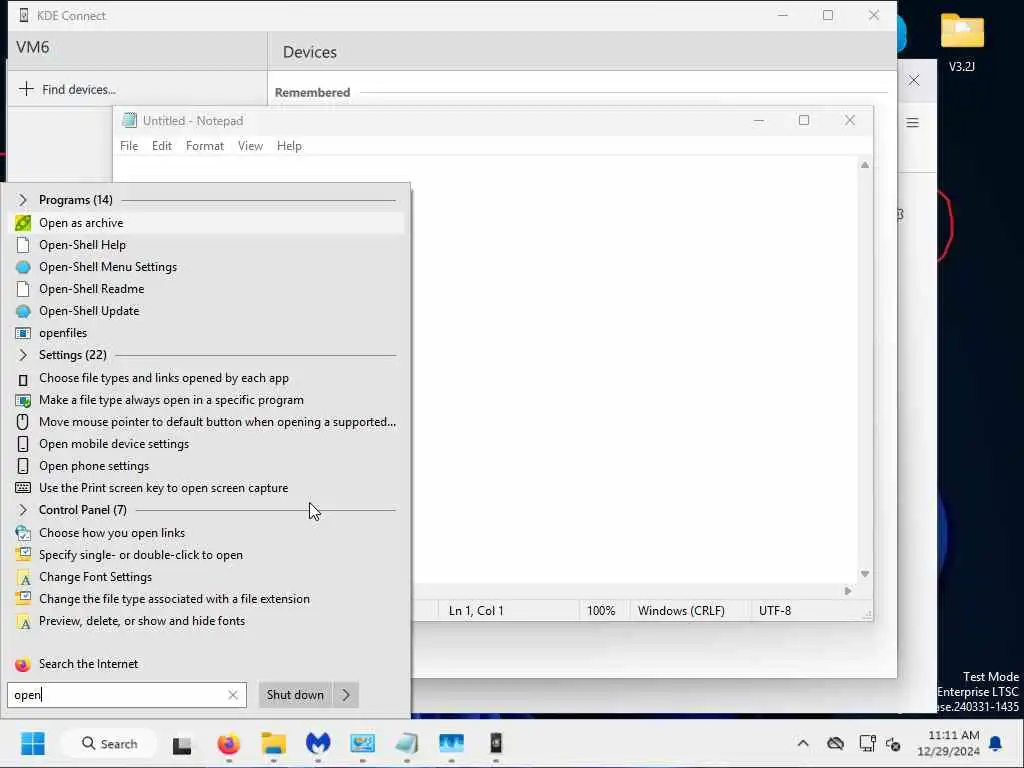This screenshot has height=768, width=1024.
Task: Open phone settings result
Action: tap(208, 466)
